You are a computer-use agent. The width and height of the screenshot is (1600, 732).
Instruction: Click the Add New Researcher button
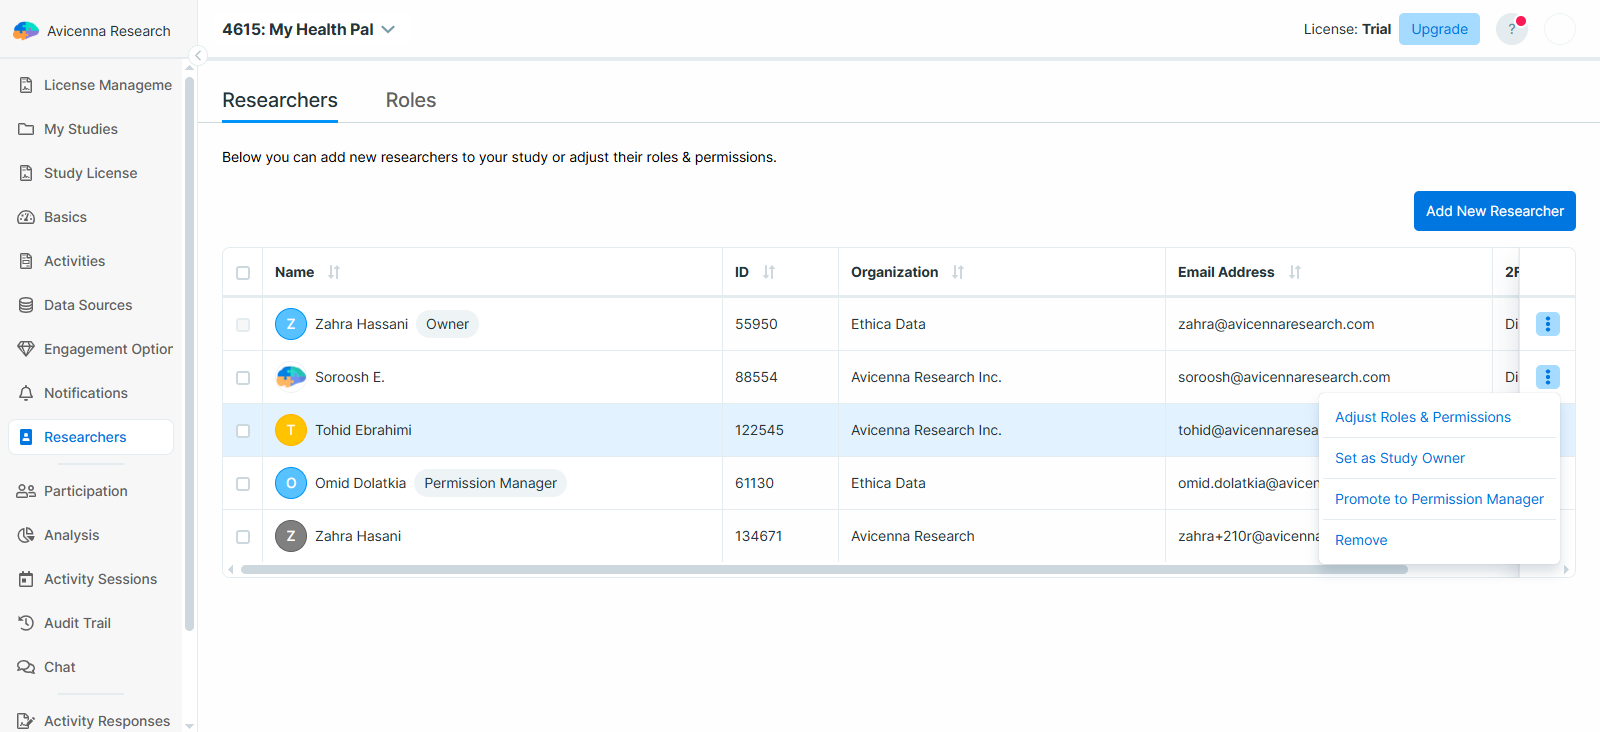coord(1494,211)
